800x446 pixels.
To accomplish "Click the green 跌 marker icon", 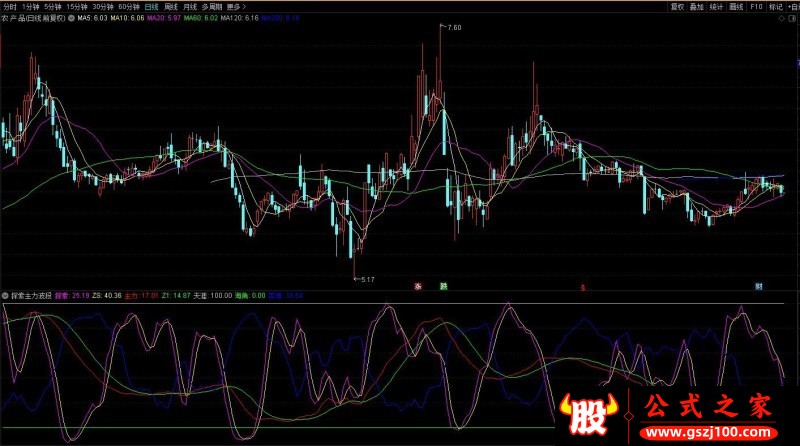I will tap(443, 287).
